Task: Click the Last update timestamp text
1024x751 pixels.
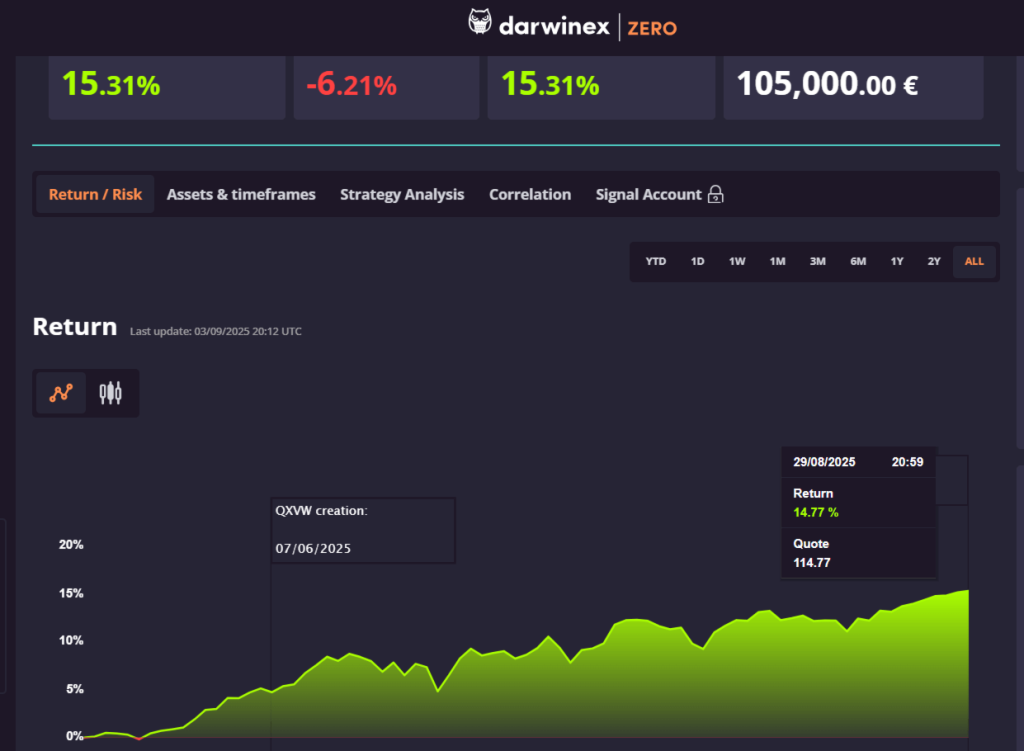Action: 216,331
